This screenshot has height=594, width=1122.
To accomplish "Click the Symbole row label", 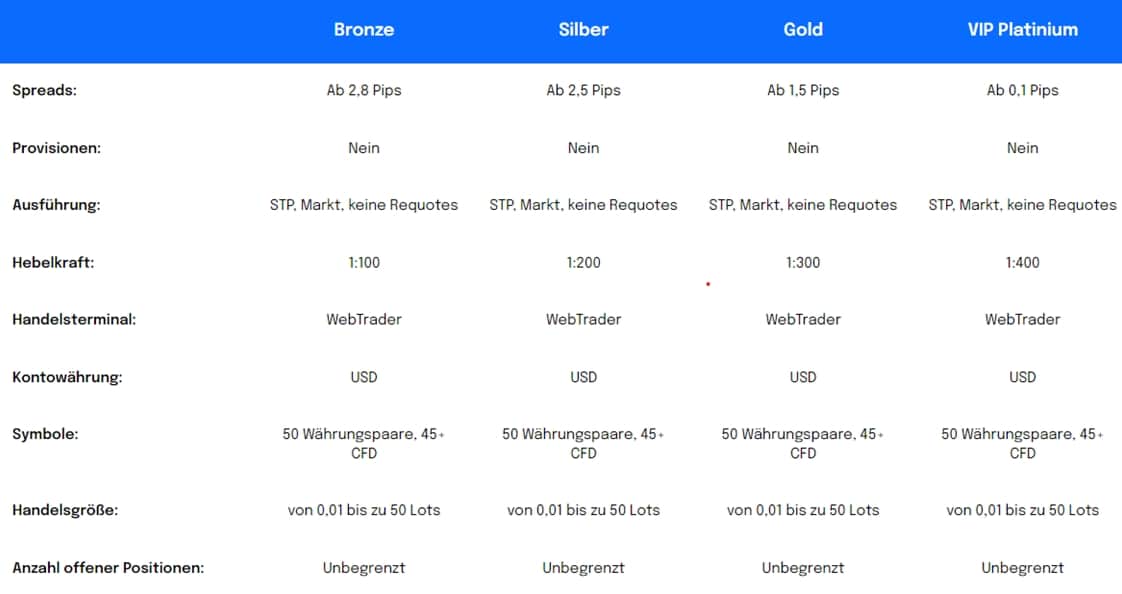I will point(45,435).
